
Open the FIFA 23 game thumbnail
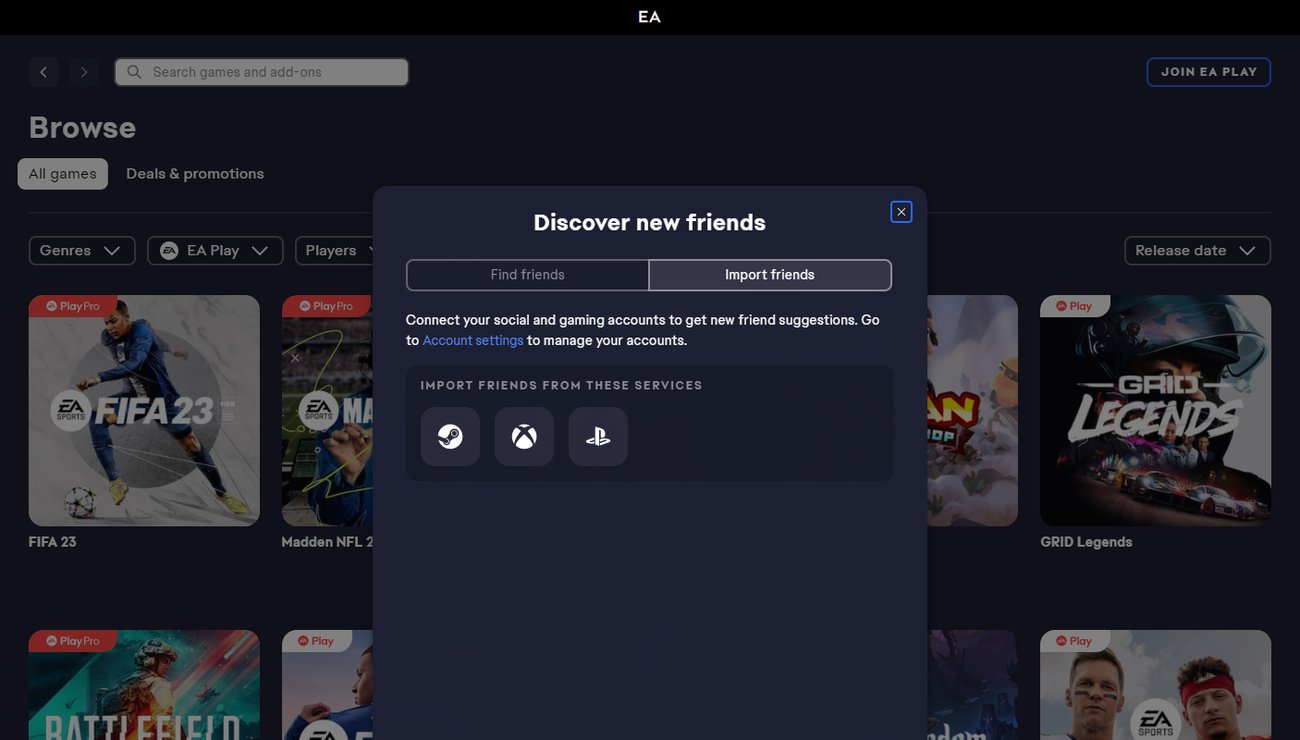[x=144, y=410]
